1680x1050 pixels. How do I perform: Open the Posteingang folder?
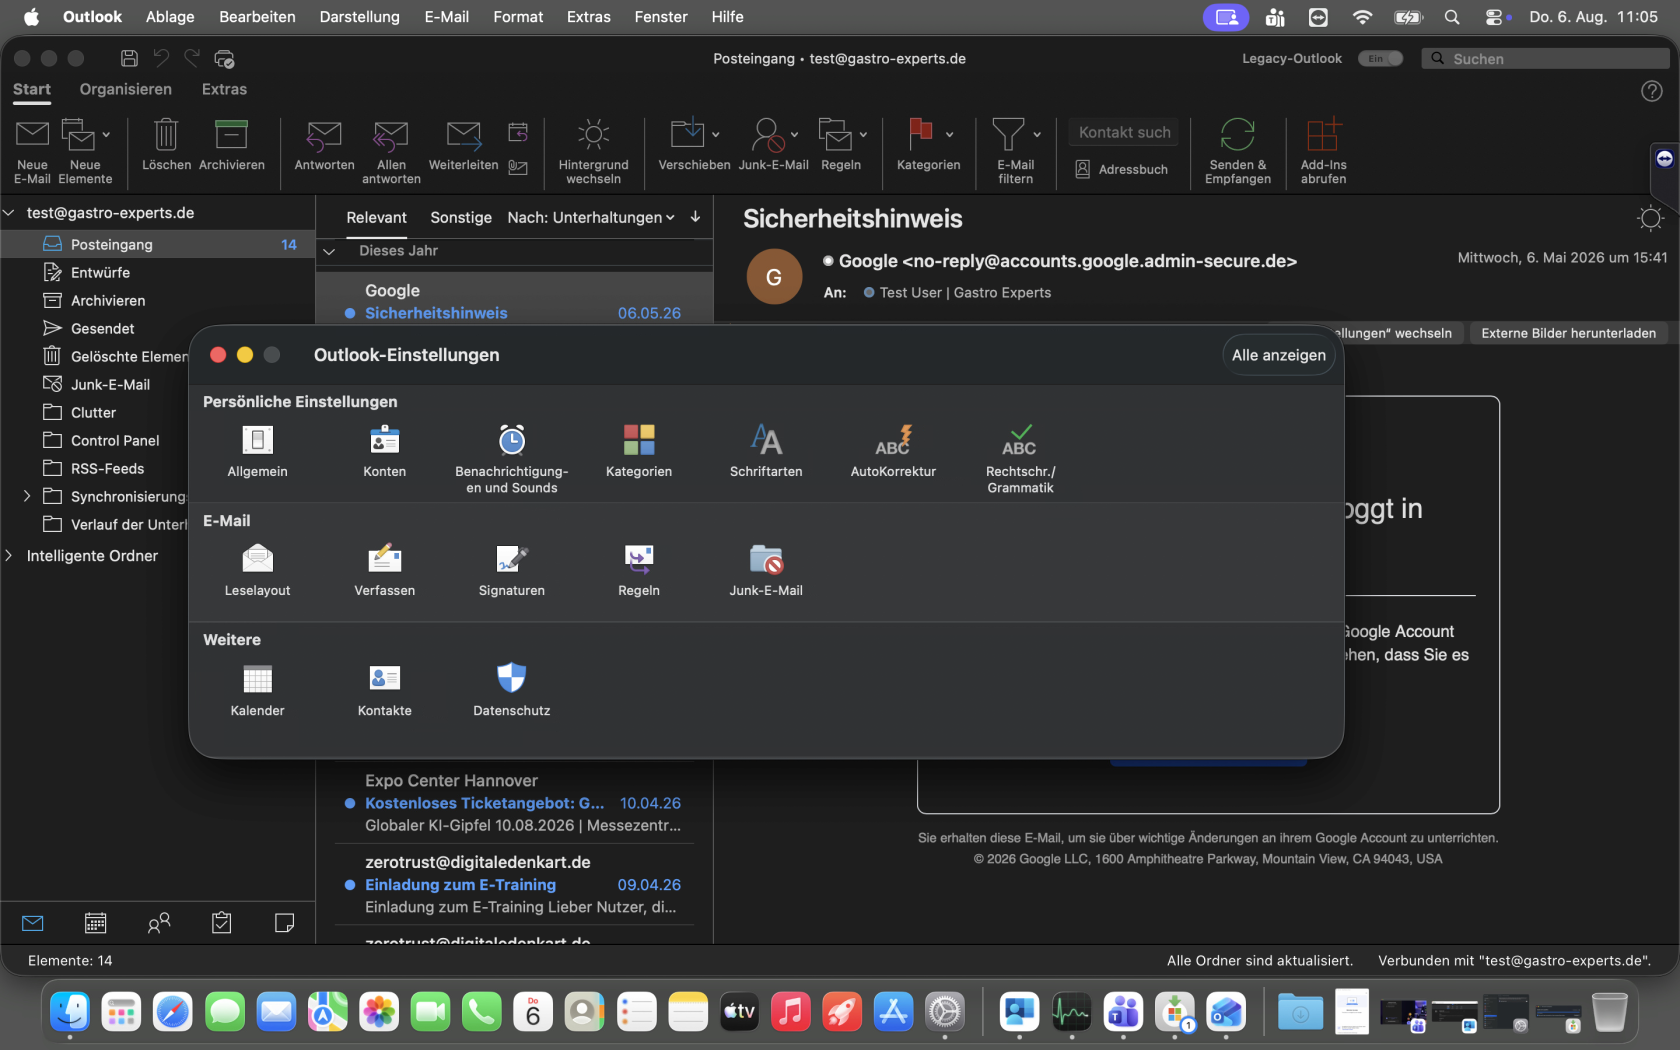158,244
